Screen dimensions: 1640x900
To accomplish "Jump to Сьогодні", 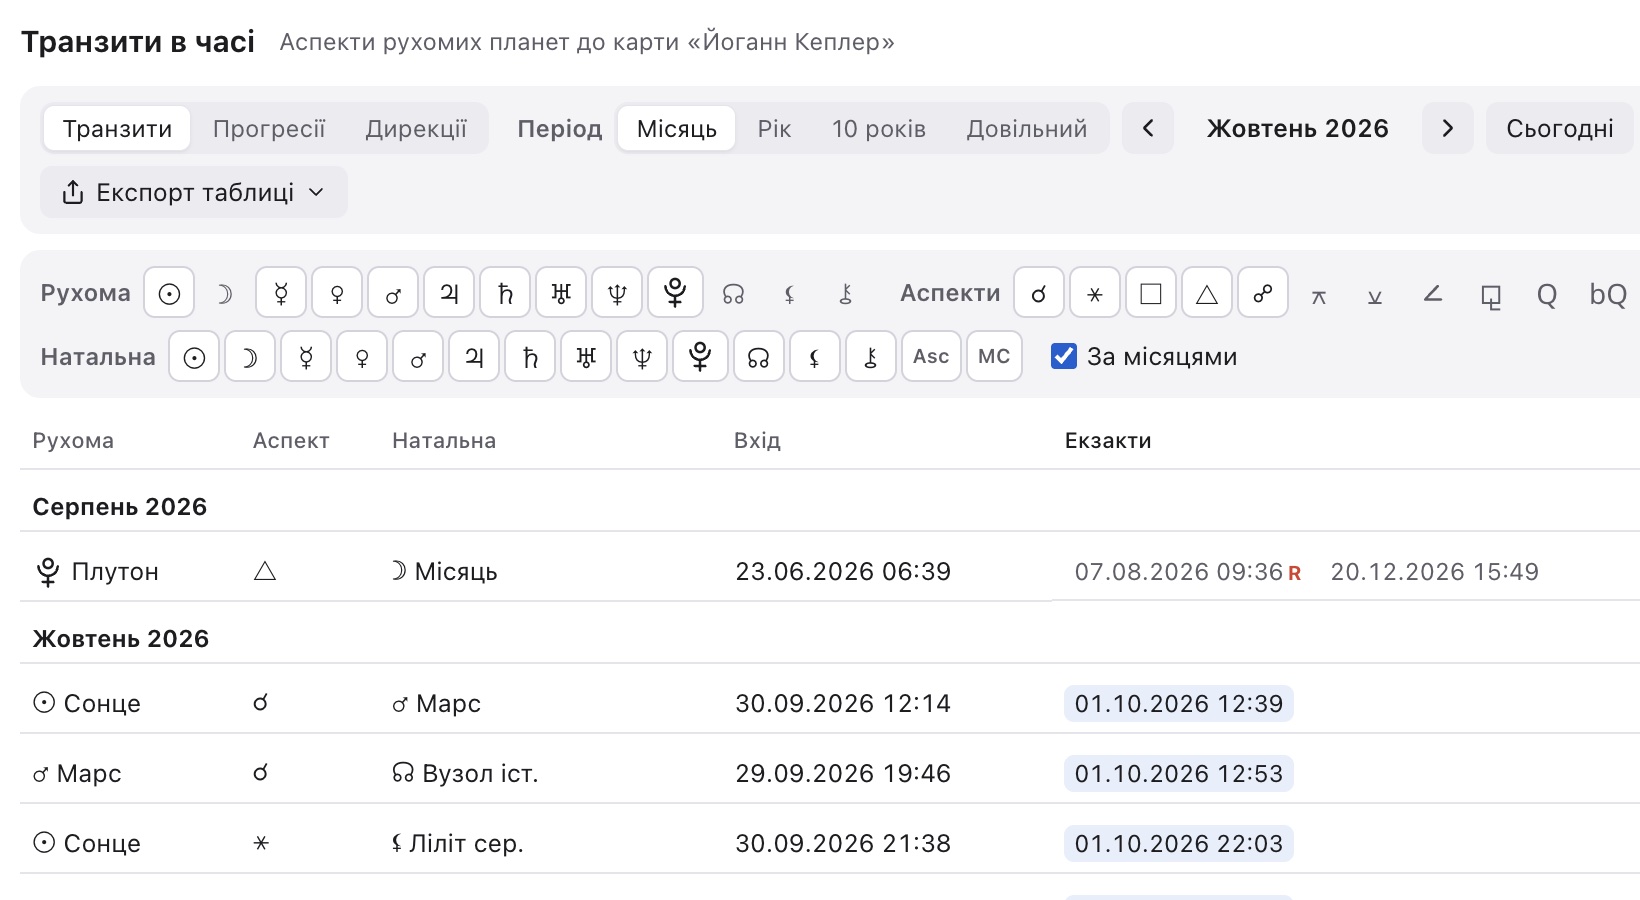I will click(x=1560, y=128).
